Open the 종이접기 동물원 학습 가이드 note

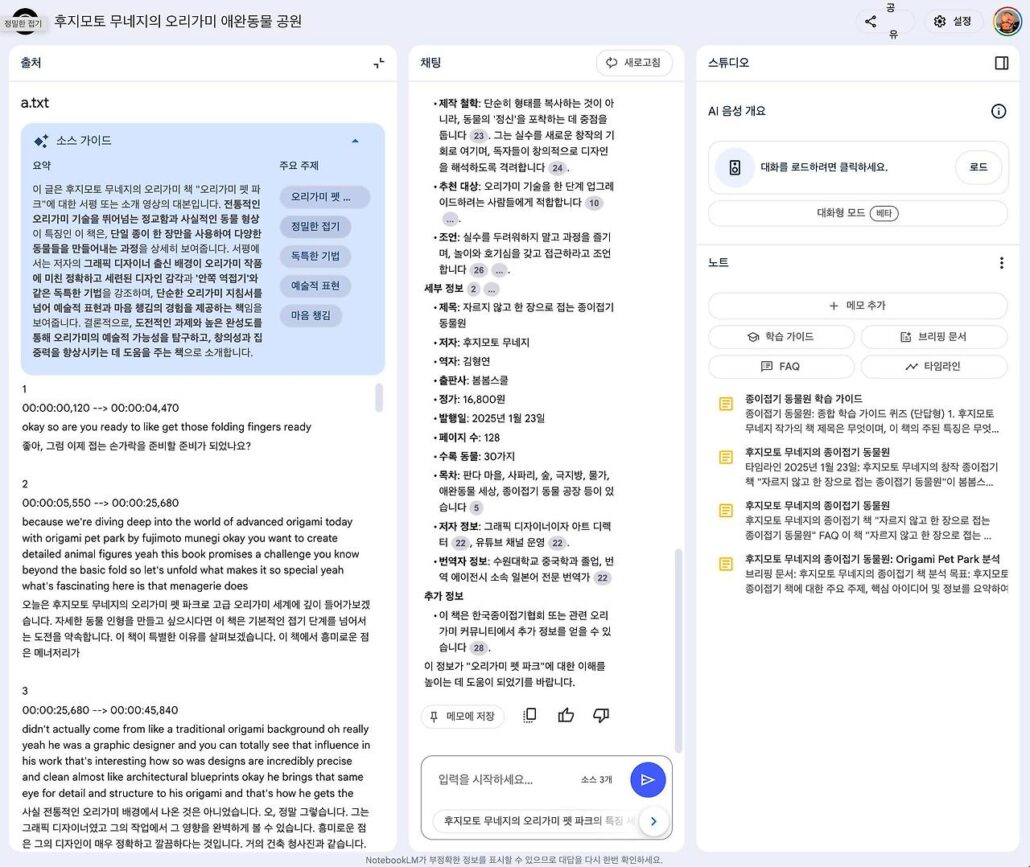[803, 398]
